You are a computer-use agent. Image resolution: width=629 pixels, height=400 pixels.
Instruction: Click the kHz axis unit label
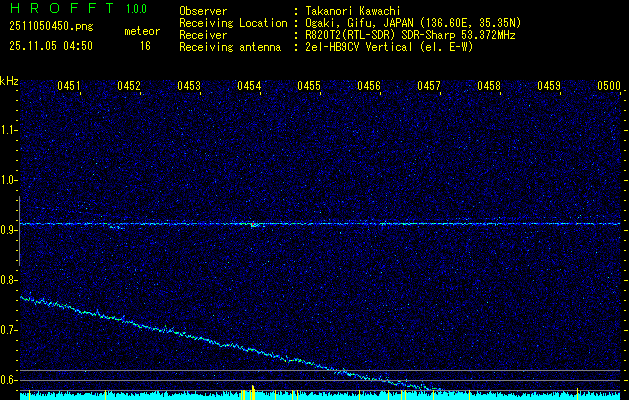pos(9,81)
